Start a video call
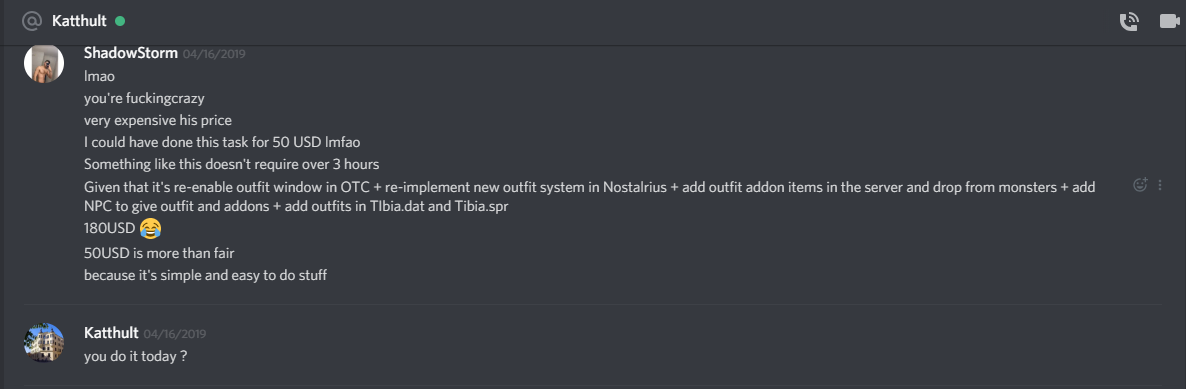The height and width of the screenshot is (389, 1186). tap(1169, 22)
